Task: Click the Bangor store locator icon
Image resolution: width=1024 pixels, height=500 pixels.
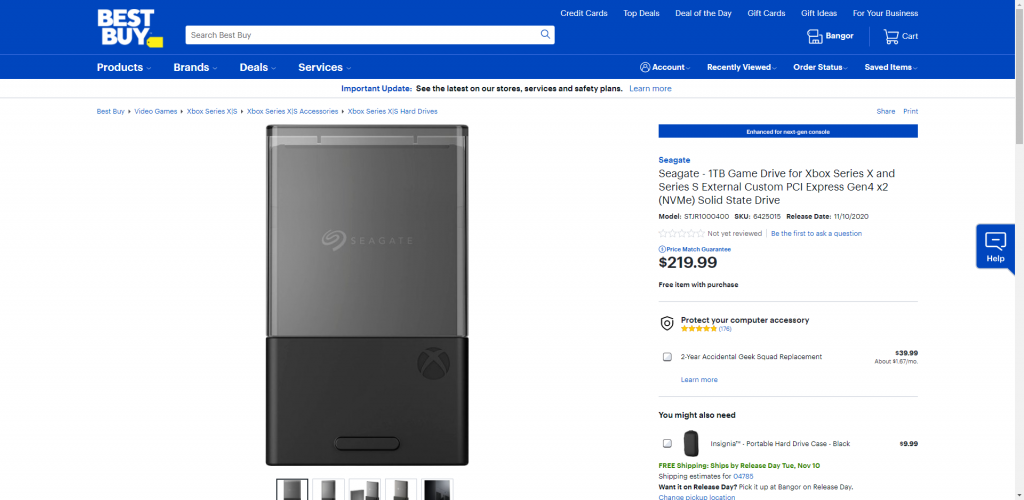Action: (x=814, y=36)
